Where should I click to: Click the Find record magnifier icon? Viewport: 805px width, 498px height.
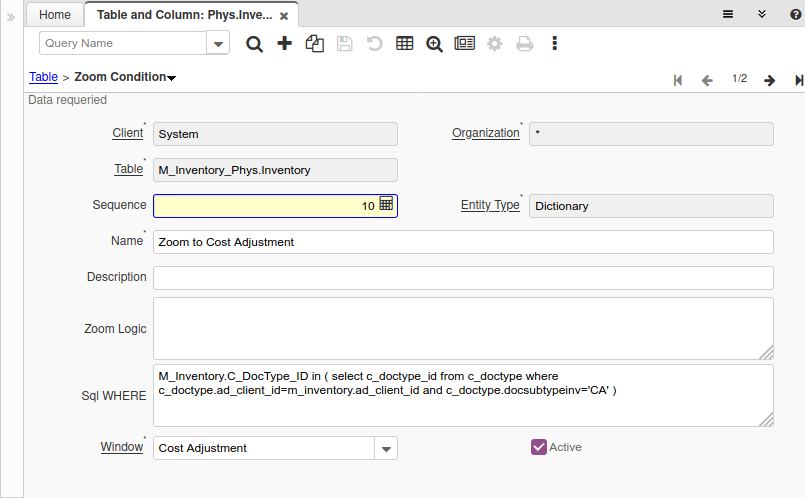point(254,43)
